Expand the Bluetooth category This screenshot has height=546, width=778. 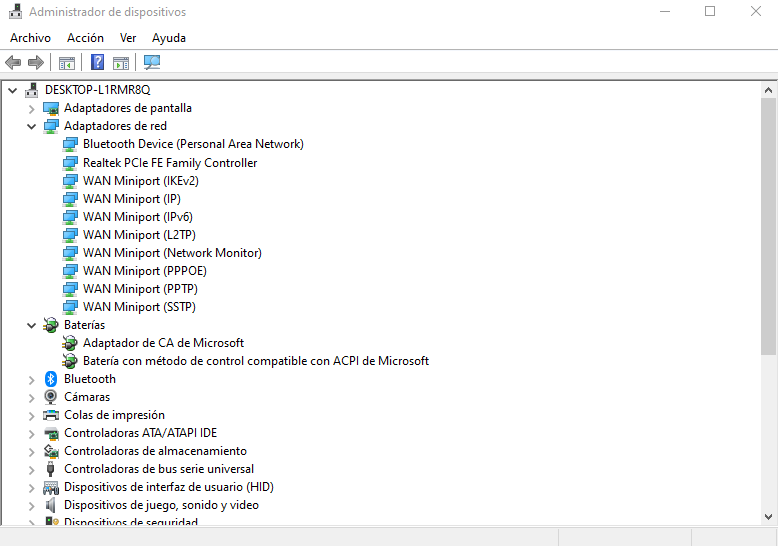32,380
